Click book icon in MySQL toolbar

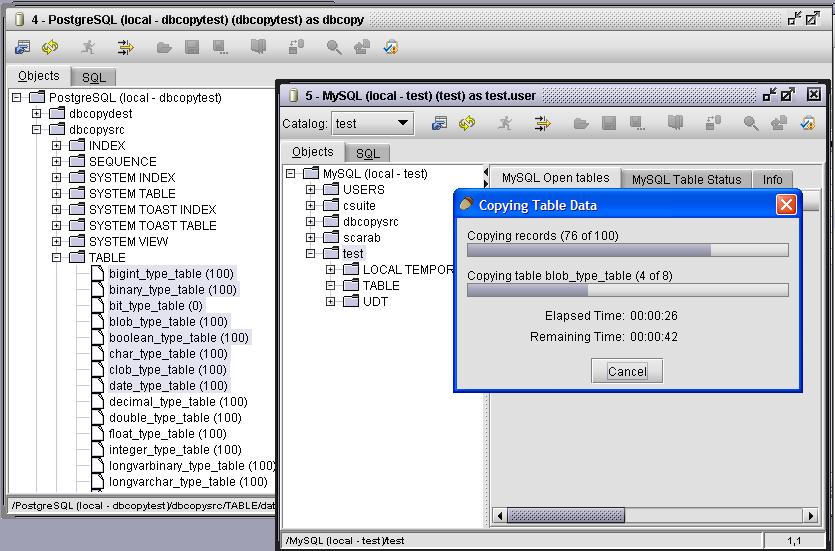pos(676,123)
